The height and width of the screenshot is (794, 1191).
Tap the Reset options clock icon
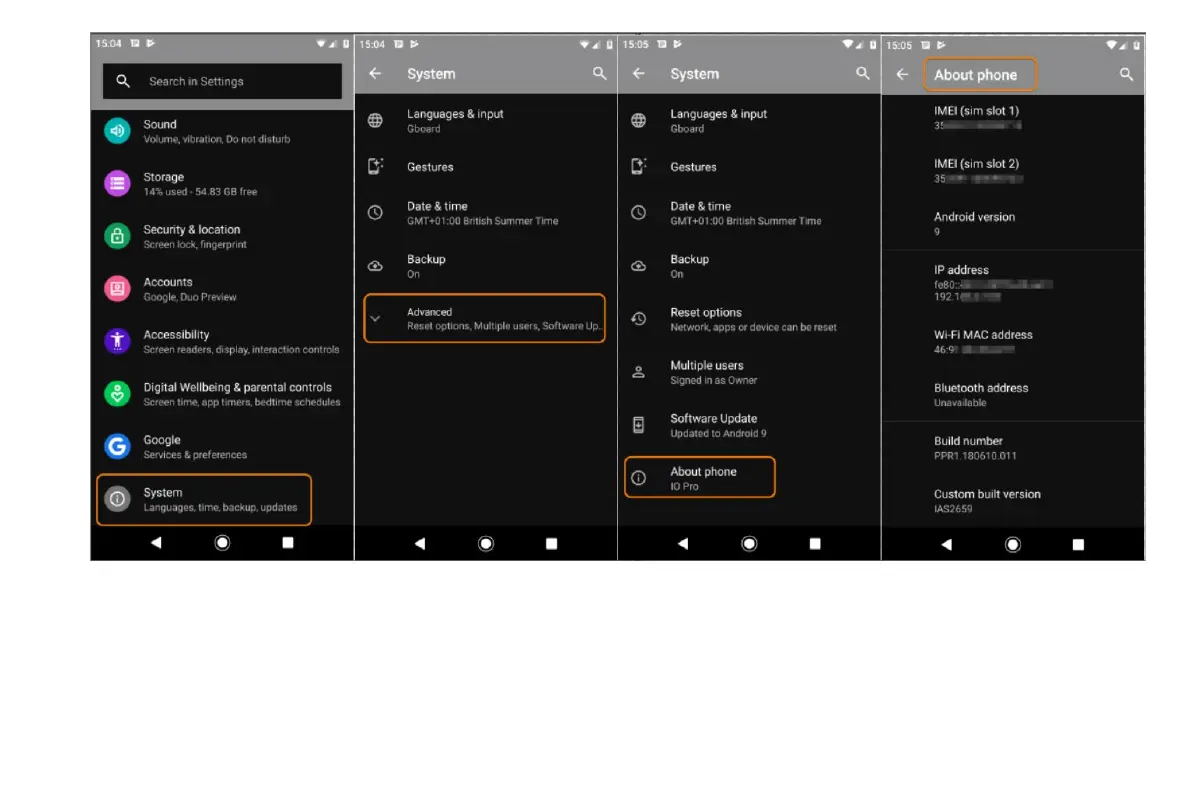click(639, 319)
